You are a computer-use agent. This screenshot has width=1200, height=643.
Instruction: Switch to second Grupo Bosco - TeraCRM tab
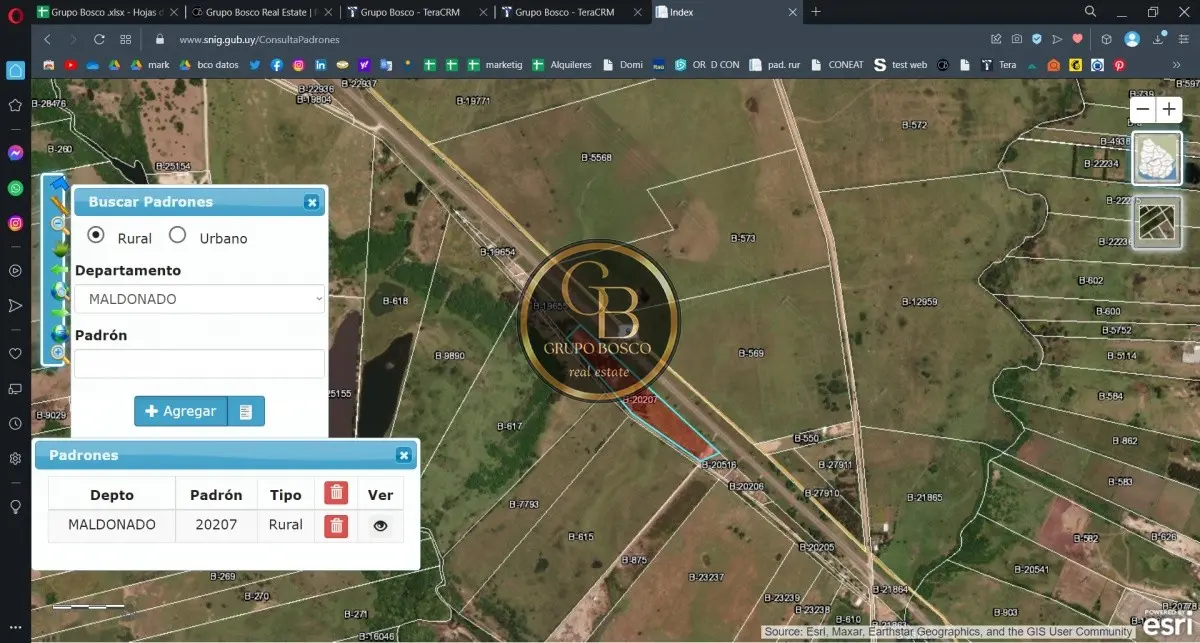tap(572, 12)
